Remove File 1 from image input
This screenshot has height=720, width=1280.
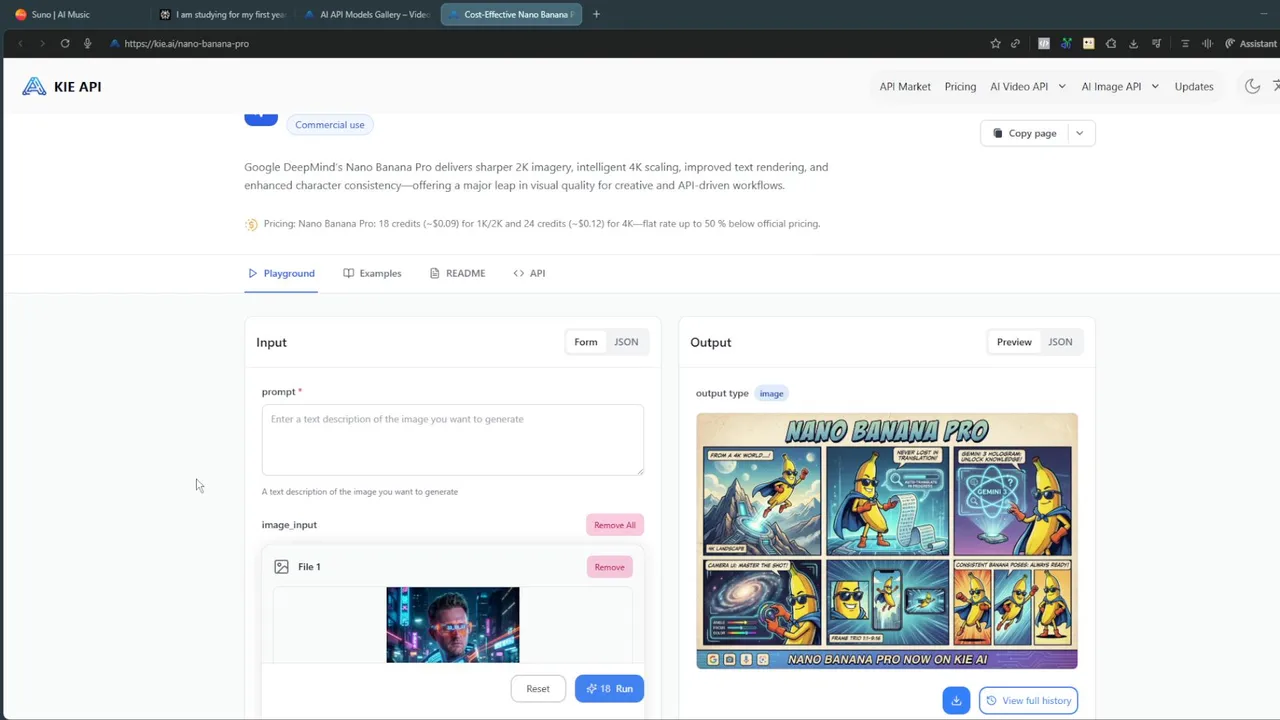pyautogui.click(x=609, y=567)
